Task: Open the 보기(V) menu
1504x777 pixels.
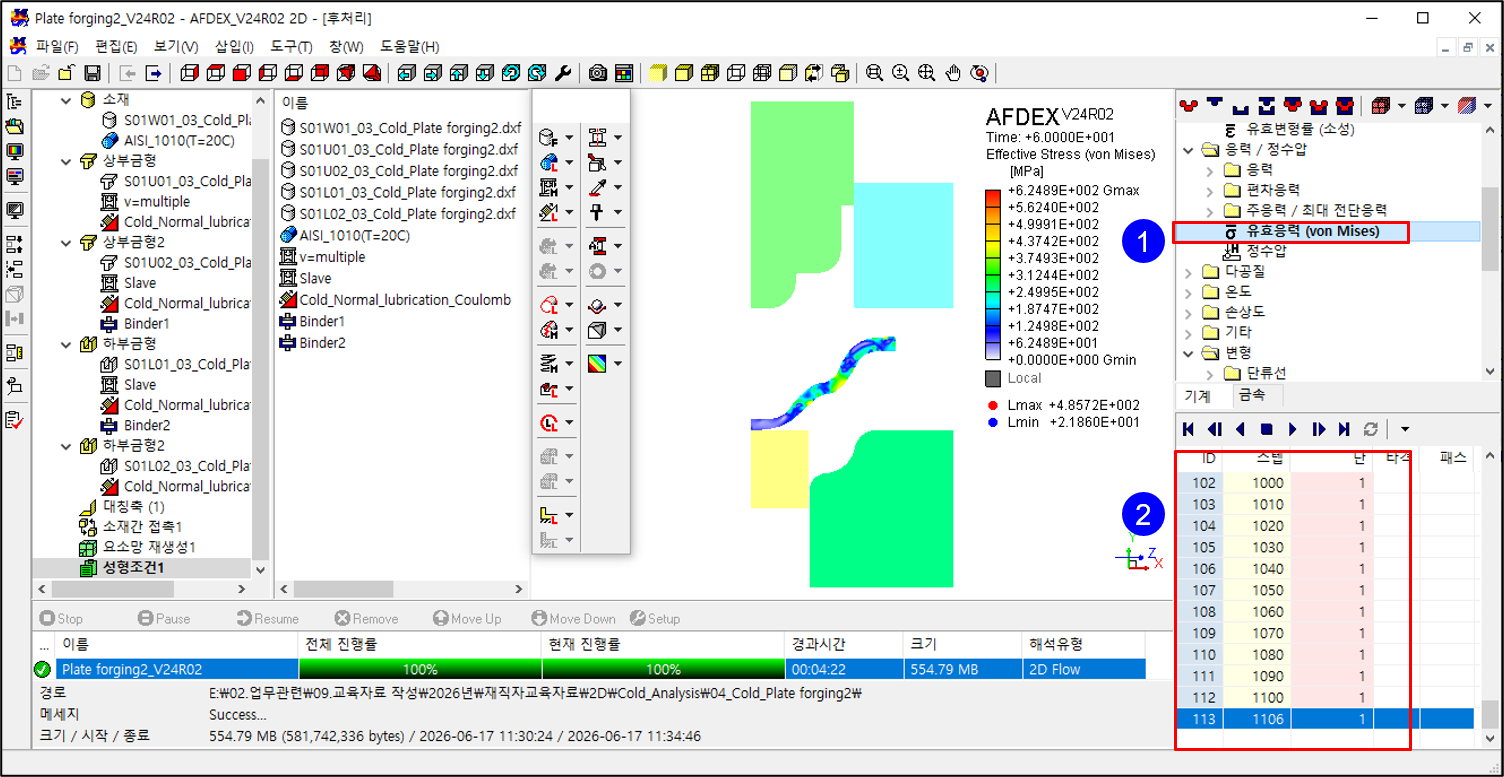Action: (176, 47)
